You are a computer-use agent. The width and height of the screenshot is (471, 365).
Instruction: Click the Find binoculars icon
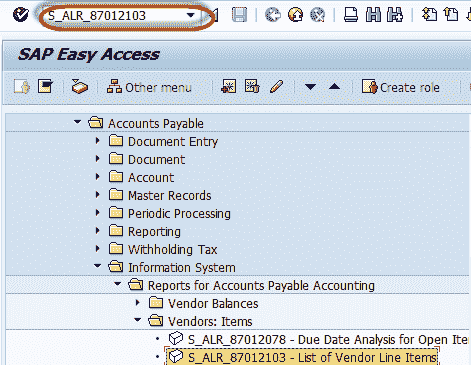click(373, 15)
